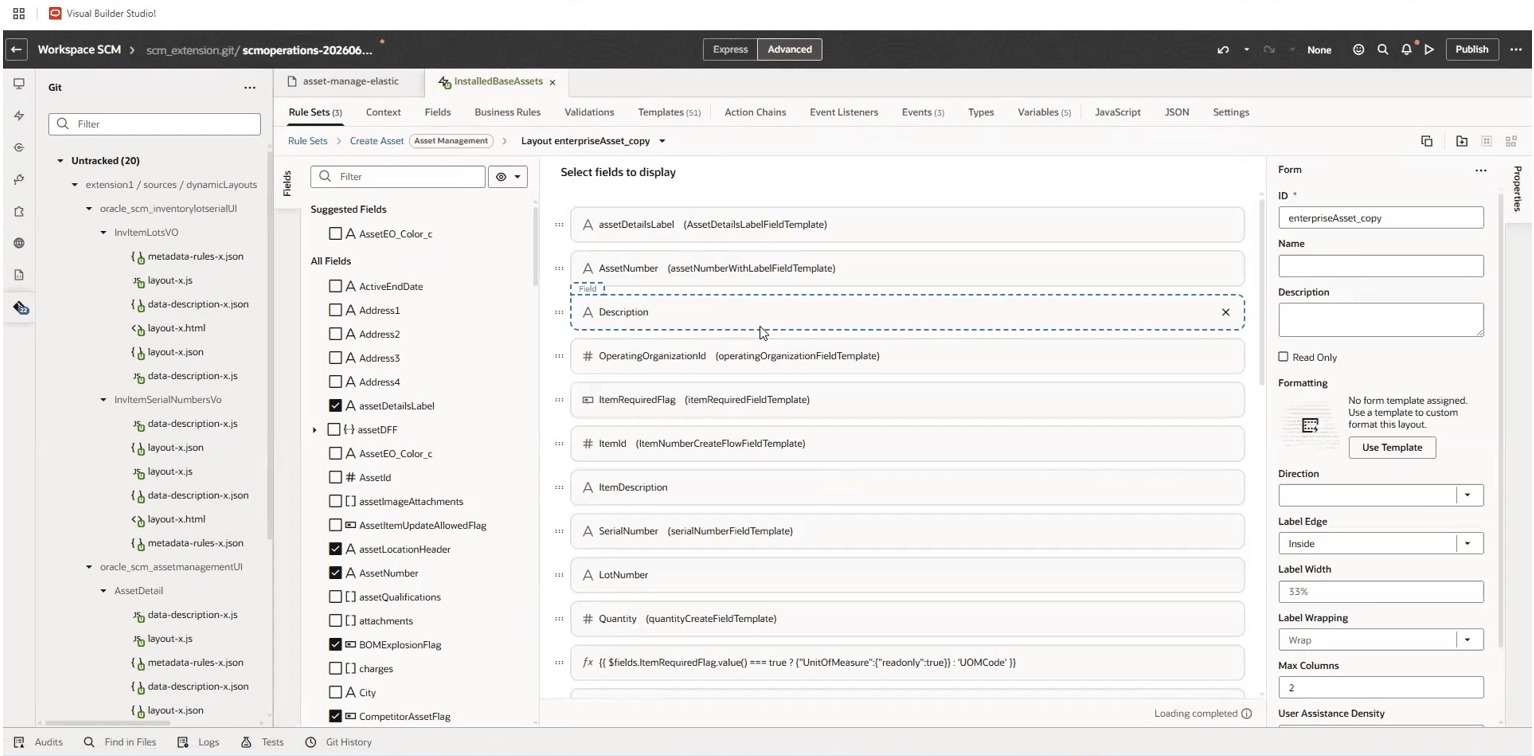Click the folder-with-plus icon above the Form panel
This screenshot has width=1534, height=756.
(1462, 141)
